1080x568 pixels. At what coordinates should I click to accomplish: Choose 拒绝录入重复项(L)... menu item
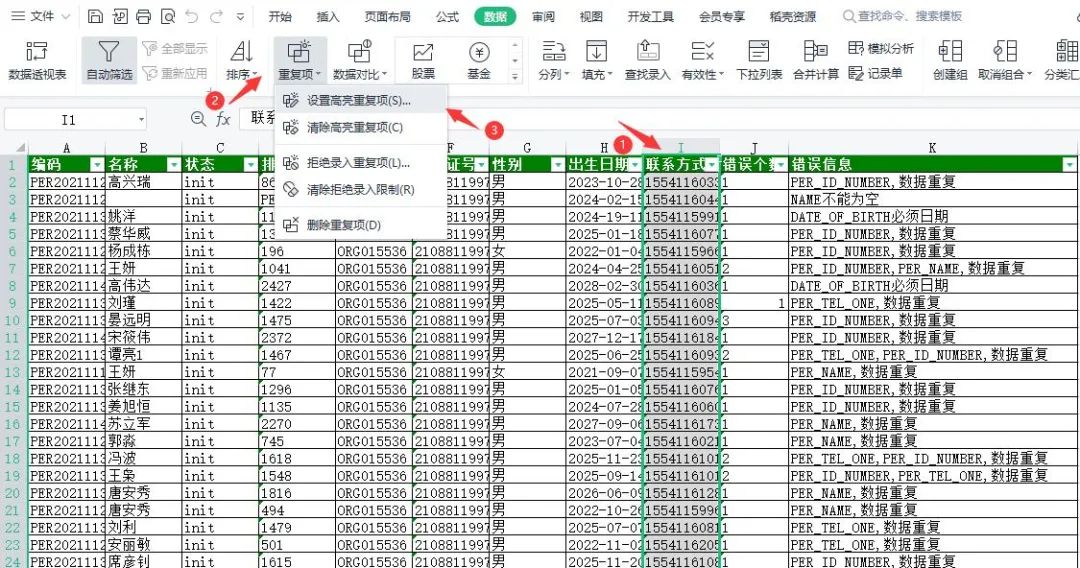[x=361, y=162]
